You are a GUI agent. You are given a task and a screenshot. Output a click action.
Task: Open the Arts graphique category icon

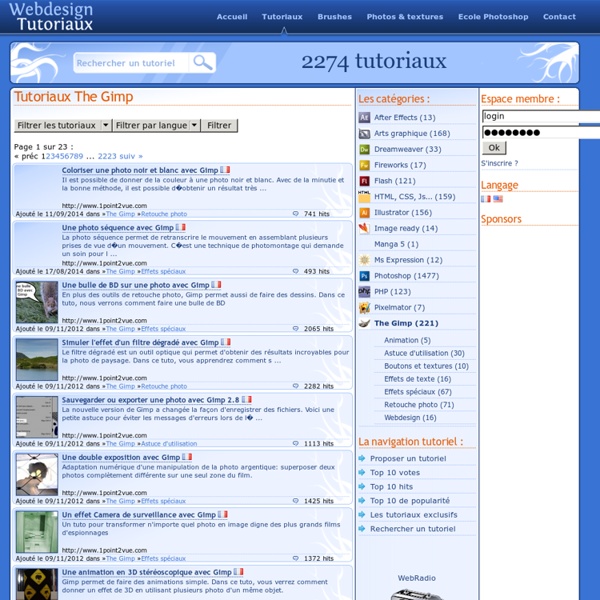click(x=364, y=134)
